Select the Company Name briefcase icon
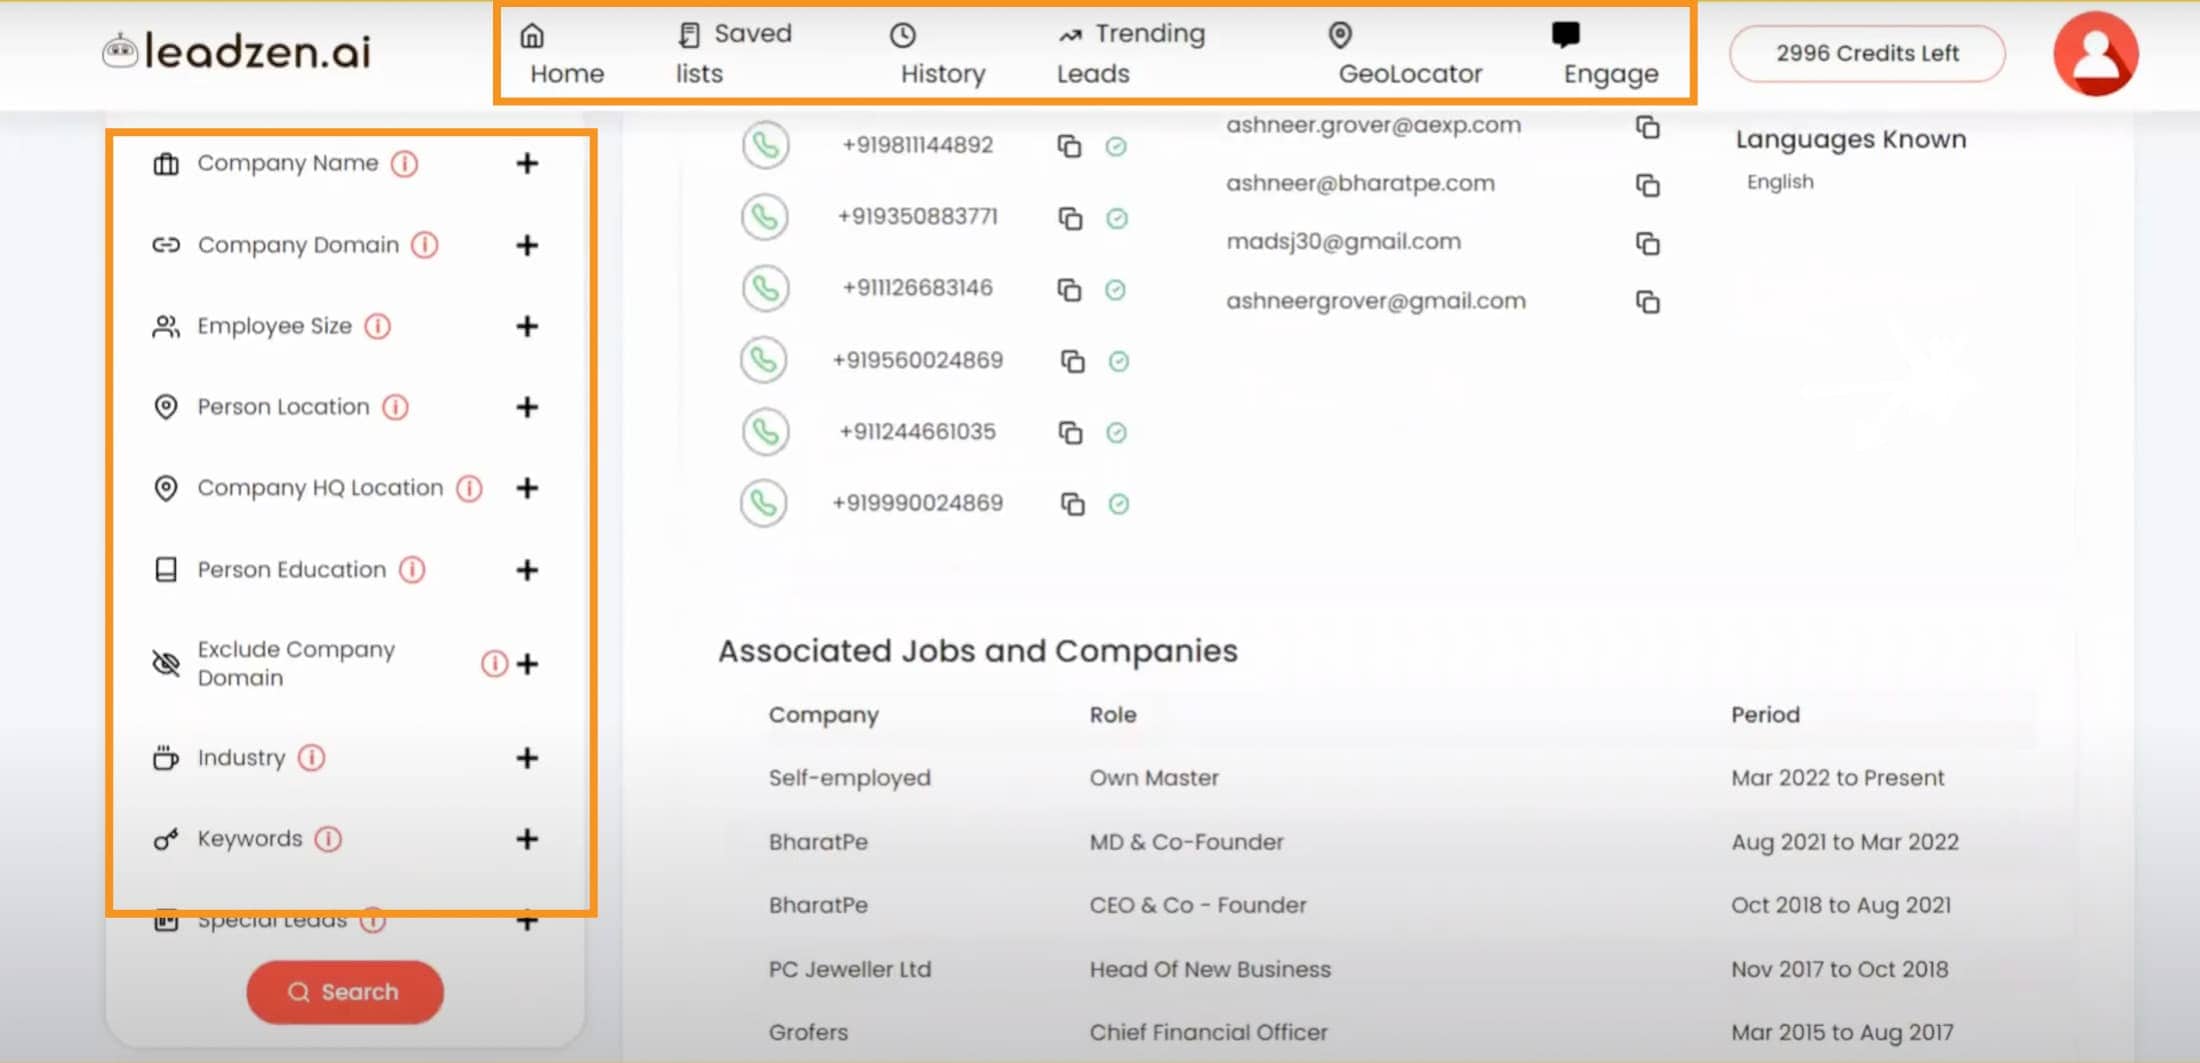Screen dimensions: 2200x1063 (x=166, y=163)
